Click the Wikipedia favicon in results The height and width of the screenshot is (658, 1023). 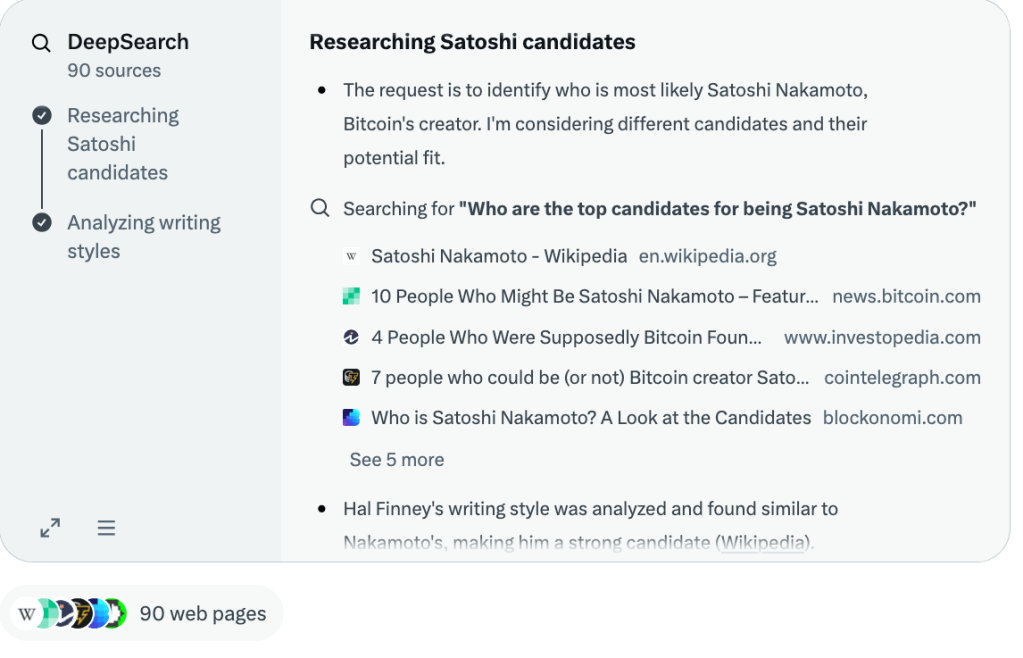[351, 257]
